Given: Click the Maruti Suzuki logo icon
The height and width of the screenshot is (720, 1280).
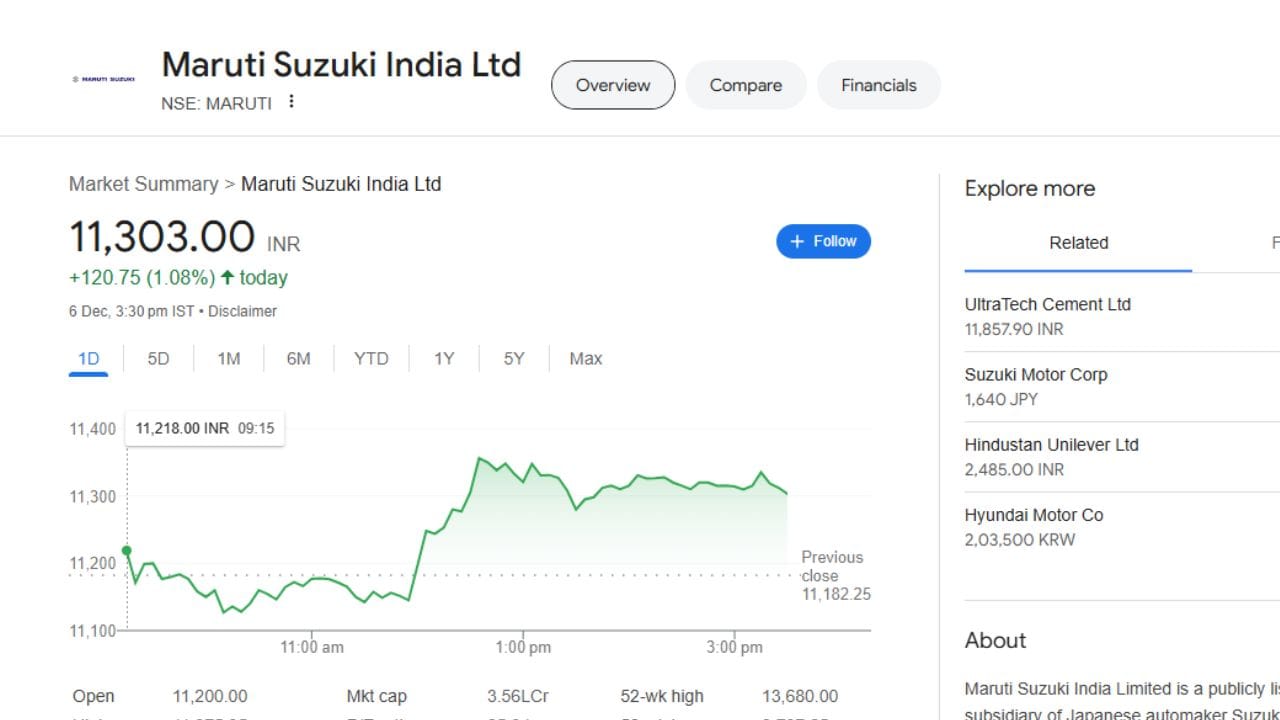Looking at the screenshot, I should click(x=103, y=79).
